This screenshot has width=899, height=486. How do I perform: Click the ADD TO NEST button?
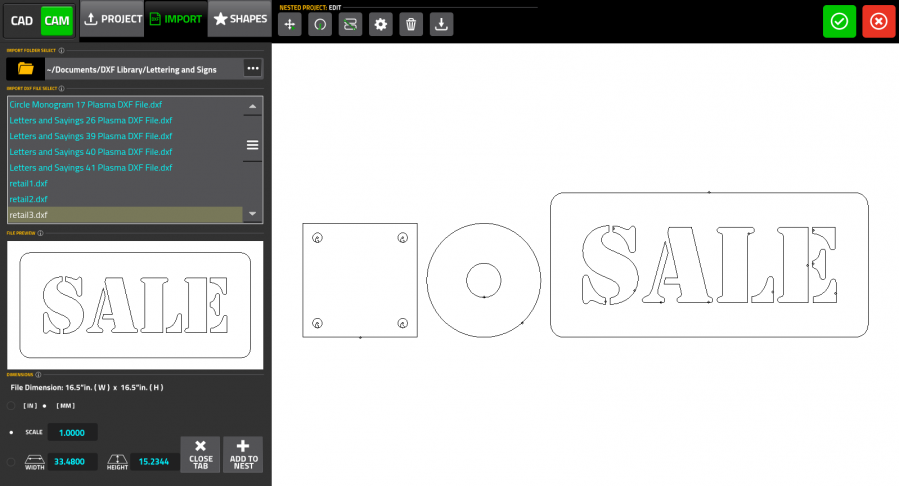(243, 454)
